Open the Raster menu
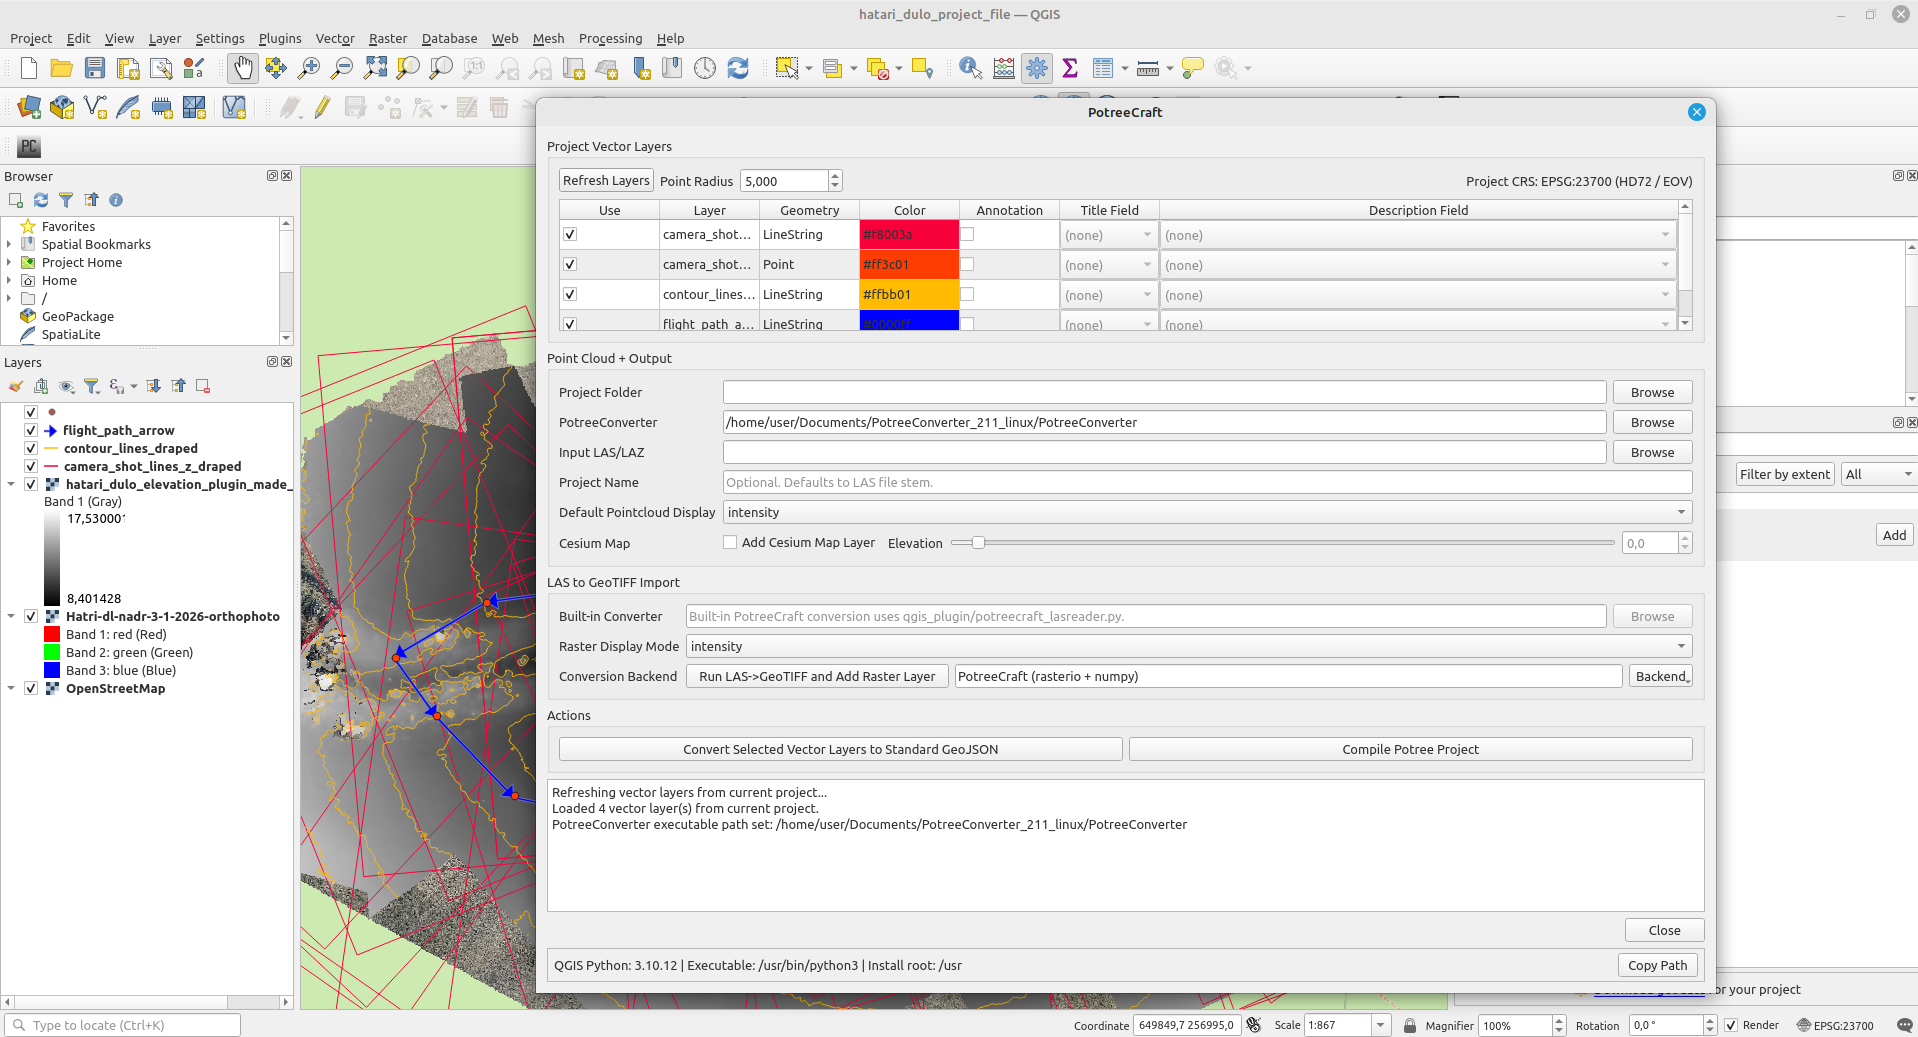The width and height of the screenshot is (1918, 1037). point(388,38)
